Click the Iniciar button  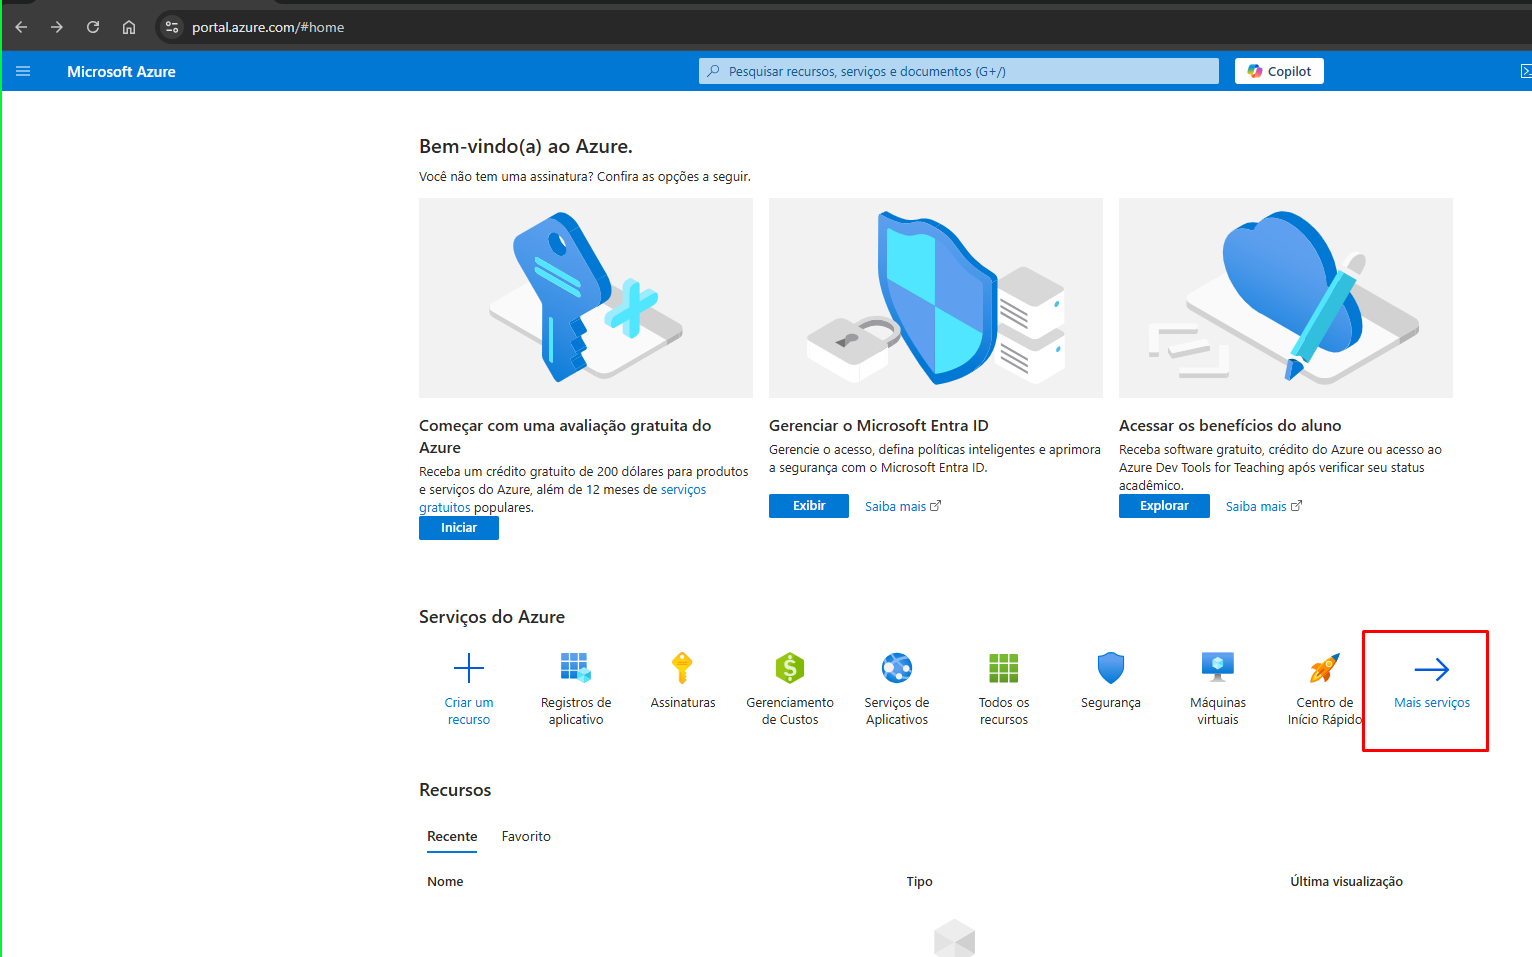click(459, 528)
